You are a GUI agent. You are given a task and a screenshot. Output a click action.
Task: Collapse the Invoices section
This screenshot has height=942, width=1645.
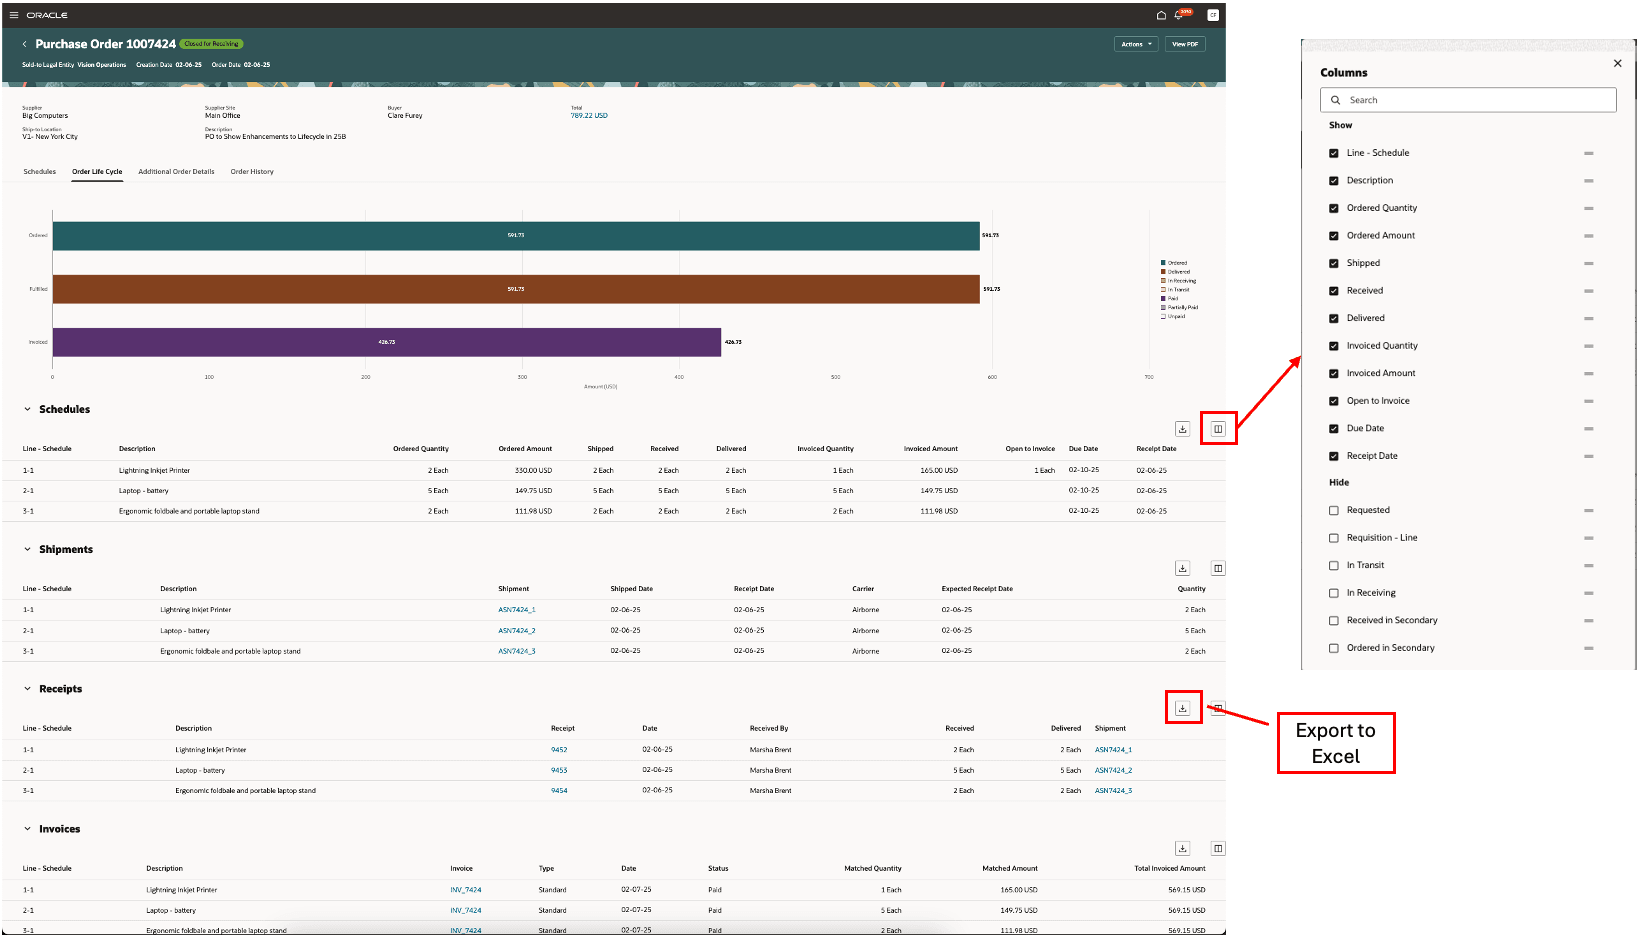26,829
